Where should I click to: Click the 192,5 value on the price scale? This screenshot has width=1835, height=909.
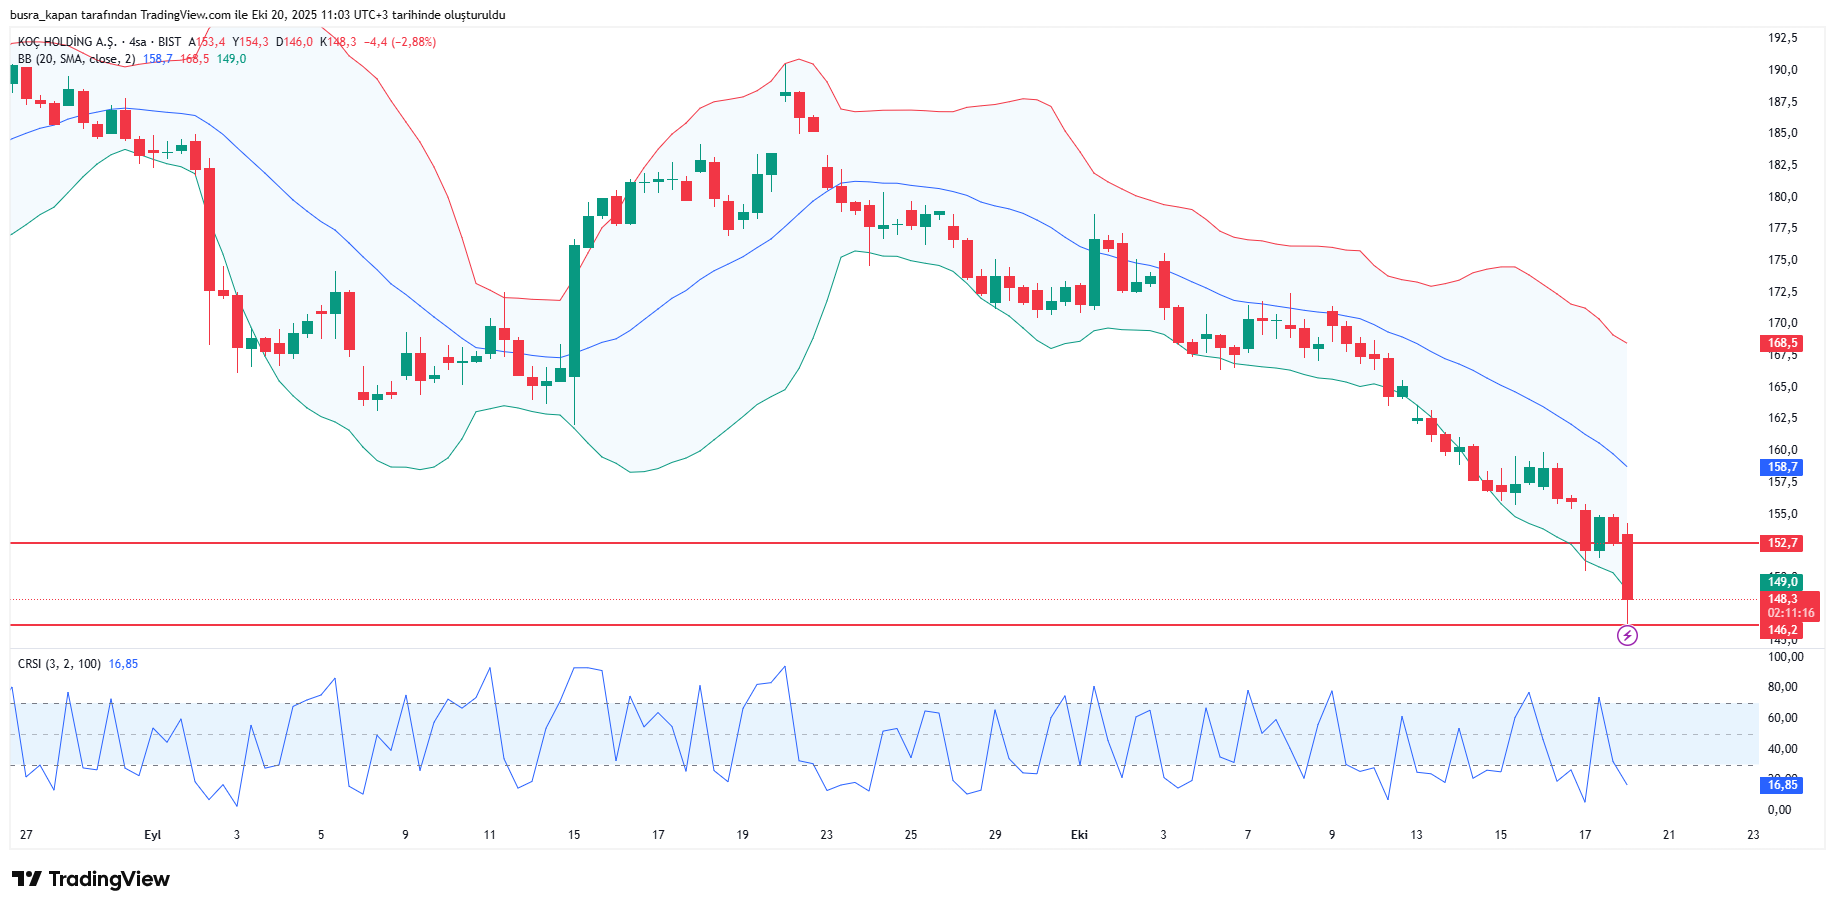click(1782, 38)
